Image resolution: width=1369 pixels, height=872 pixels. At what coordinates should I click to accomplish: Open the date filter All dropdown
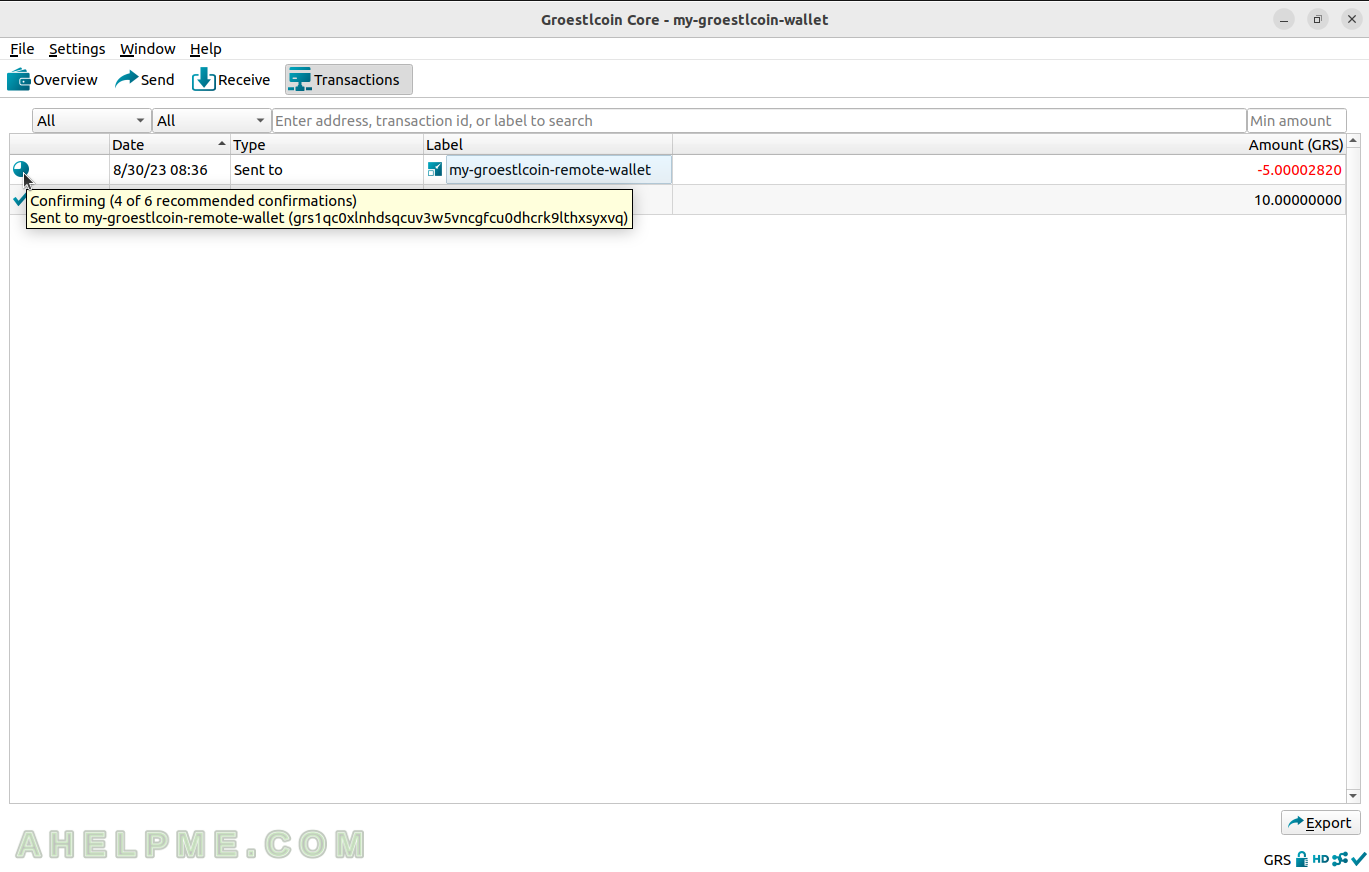pyautogui.click(x=91, y=121)
